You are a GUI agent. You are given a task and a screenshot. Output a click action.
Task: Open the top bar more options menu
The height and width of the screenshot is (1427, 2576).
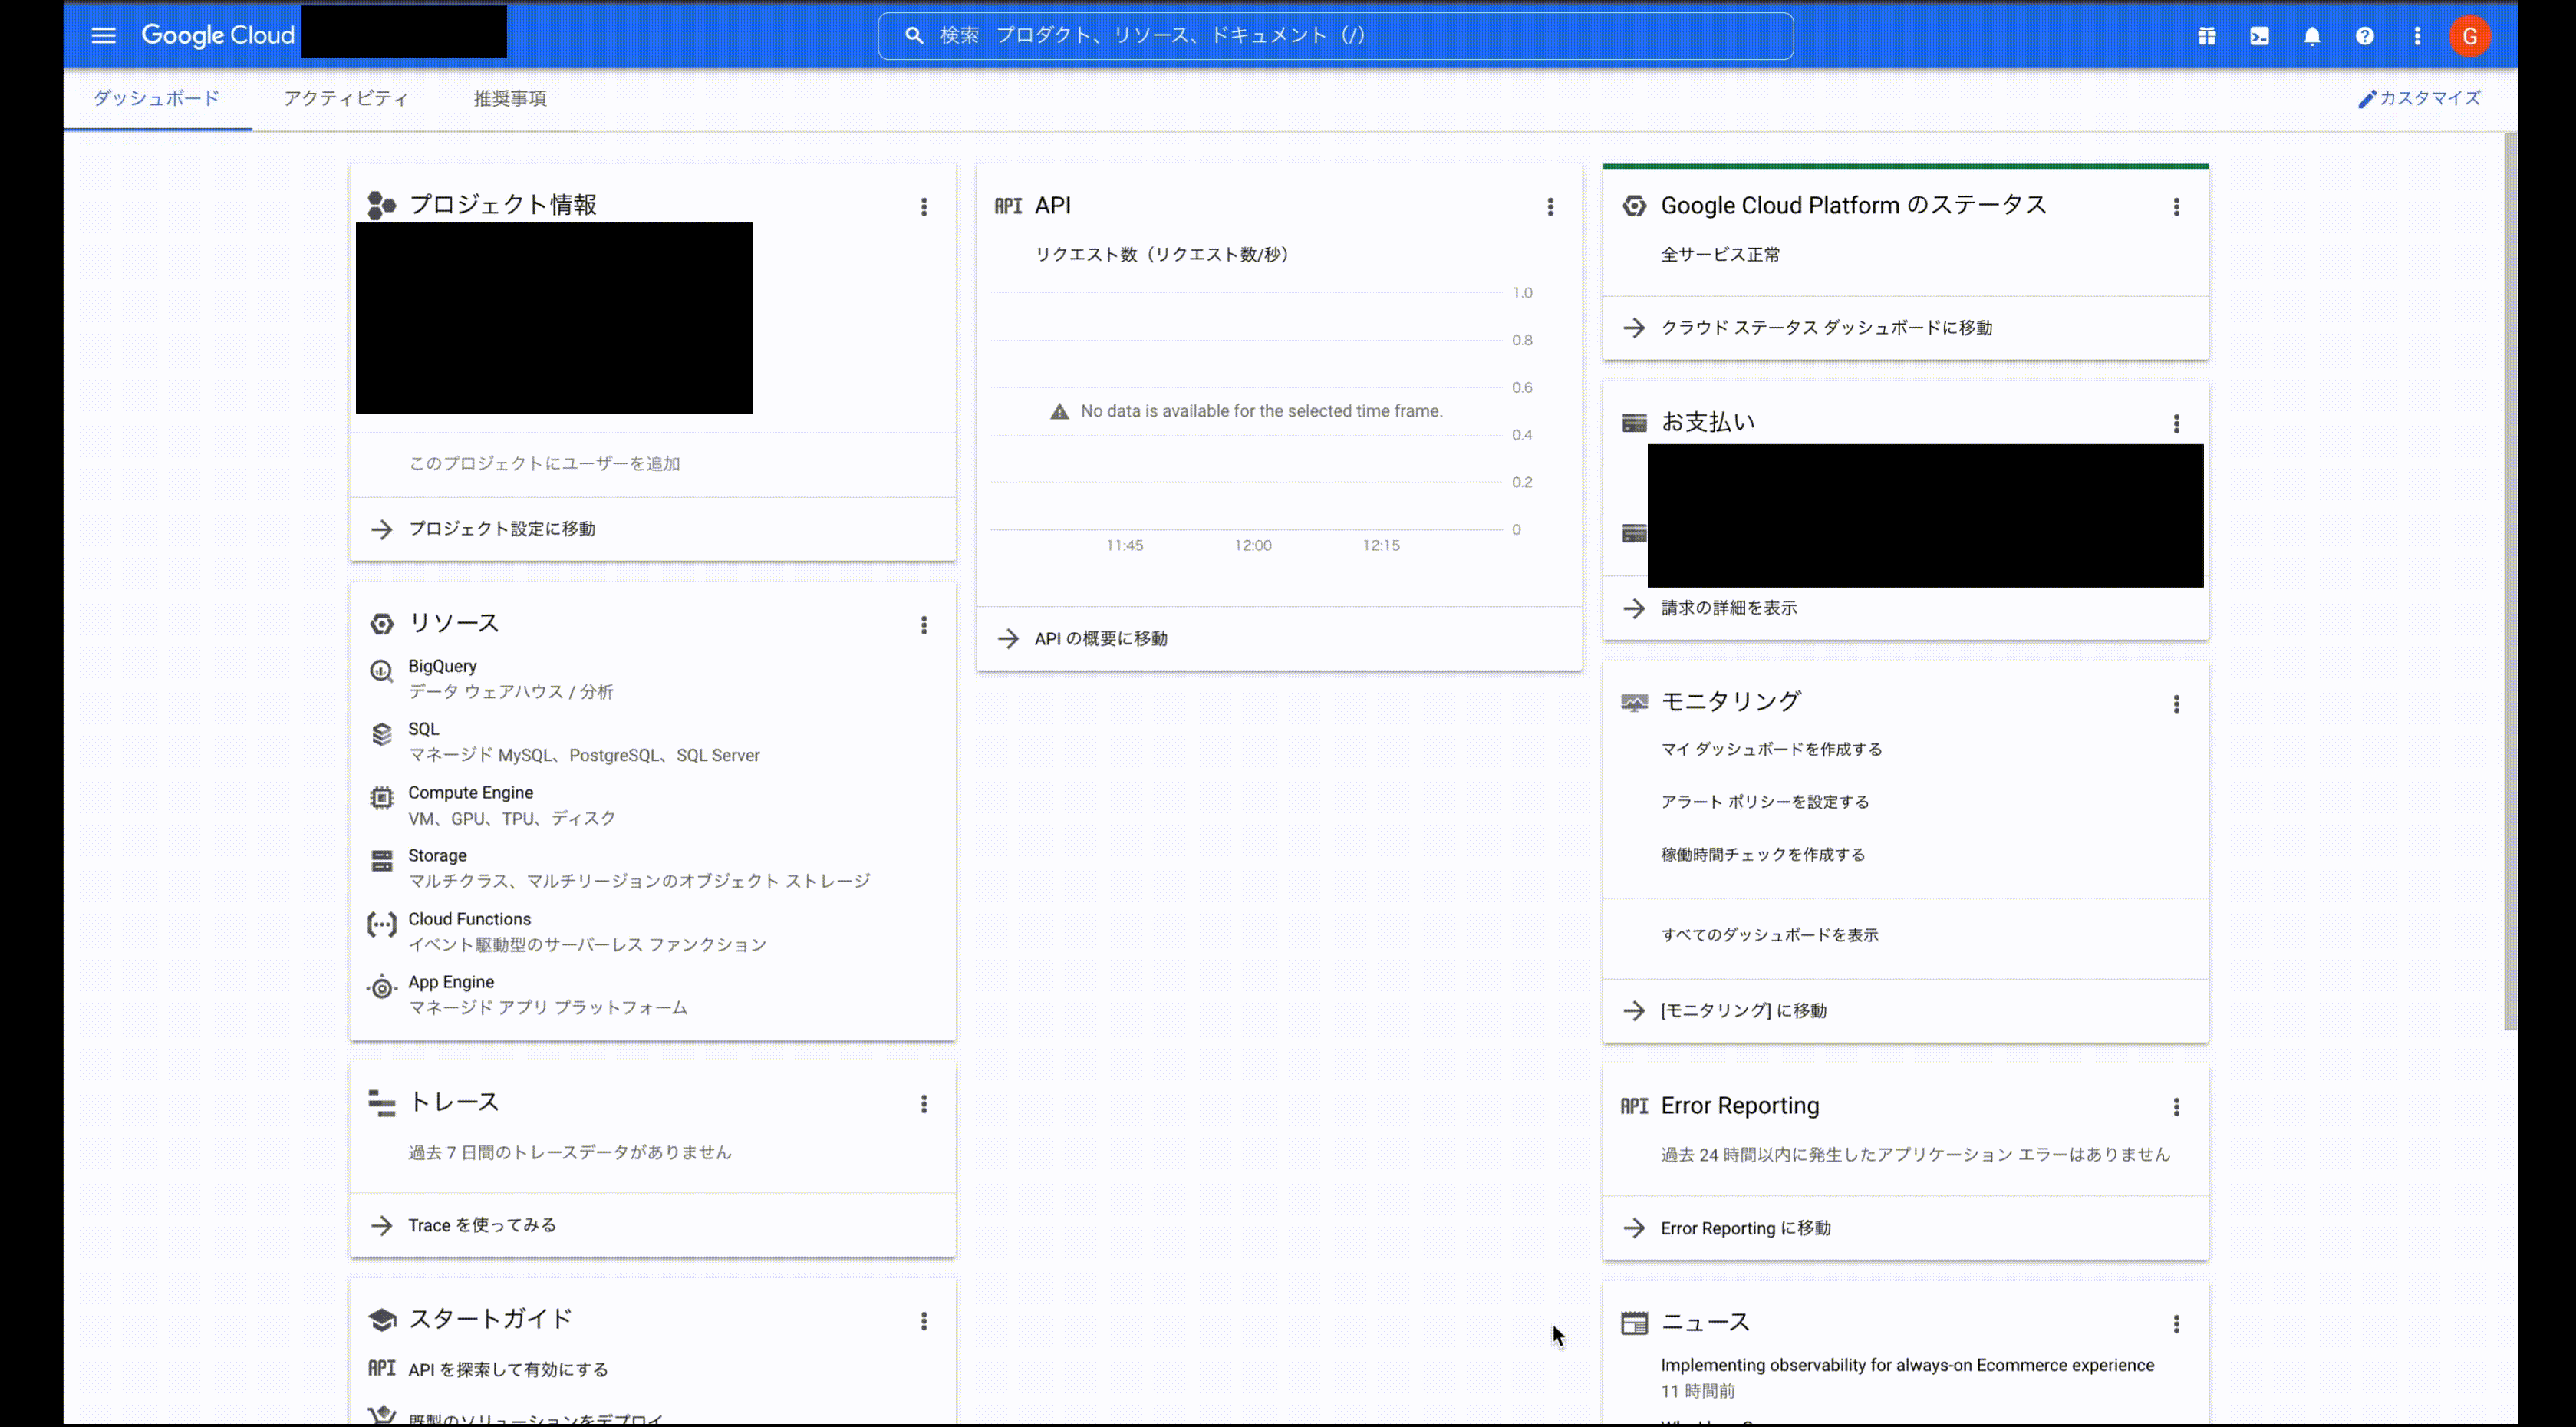[2417, 36]
